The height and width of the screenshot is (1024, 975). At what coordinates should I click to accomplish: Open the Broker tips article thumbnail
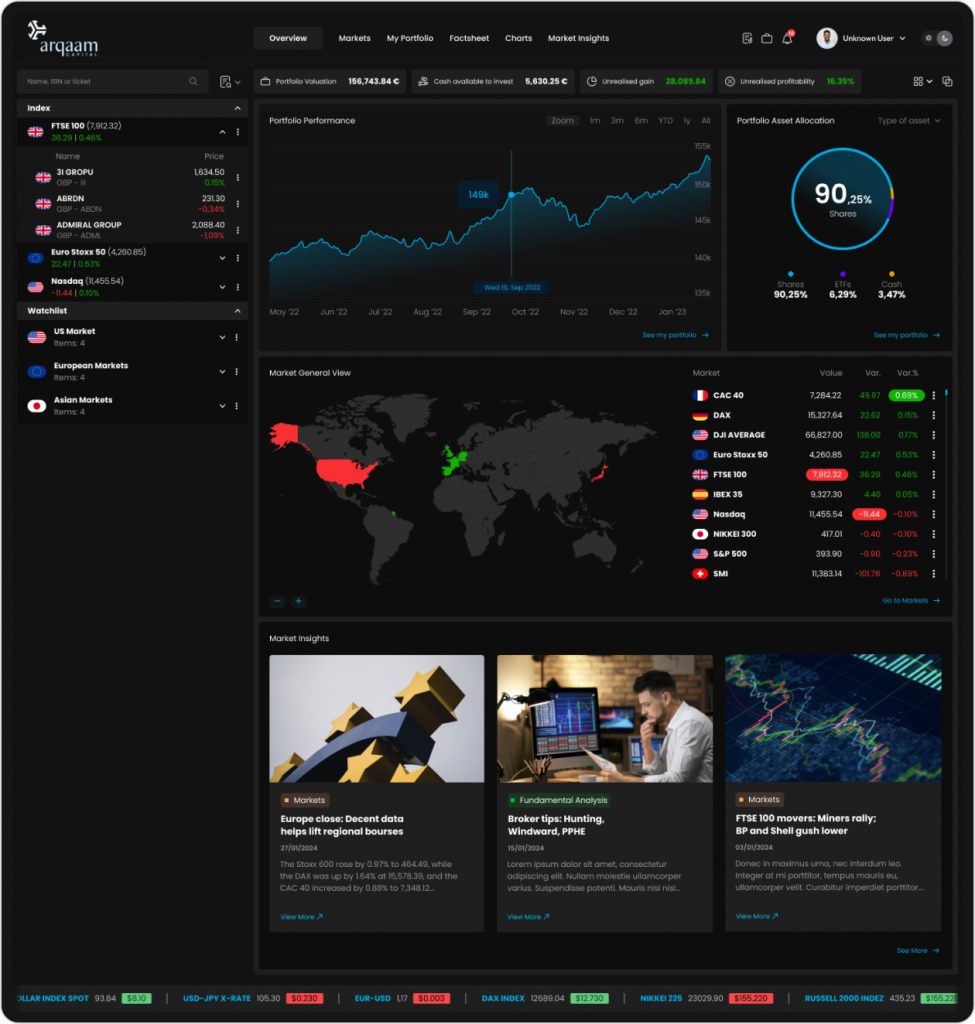604,718
